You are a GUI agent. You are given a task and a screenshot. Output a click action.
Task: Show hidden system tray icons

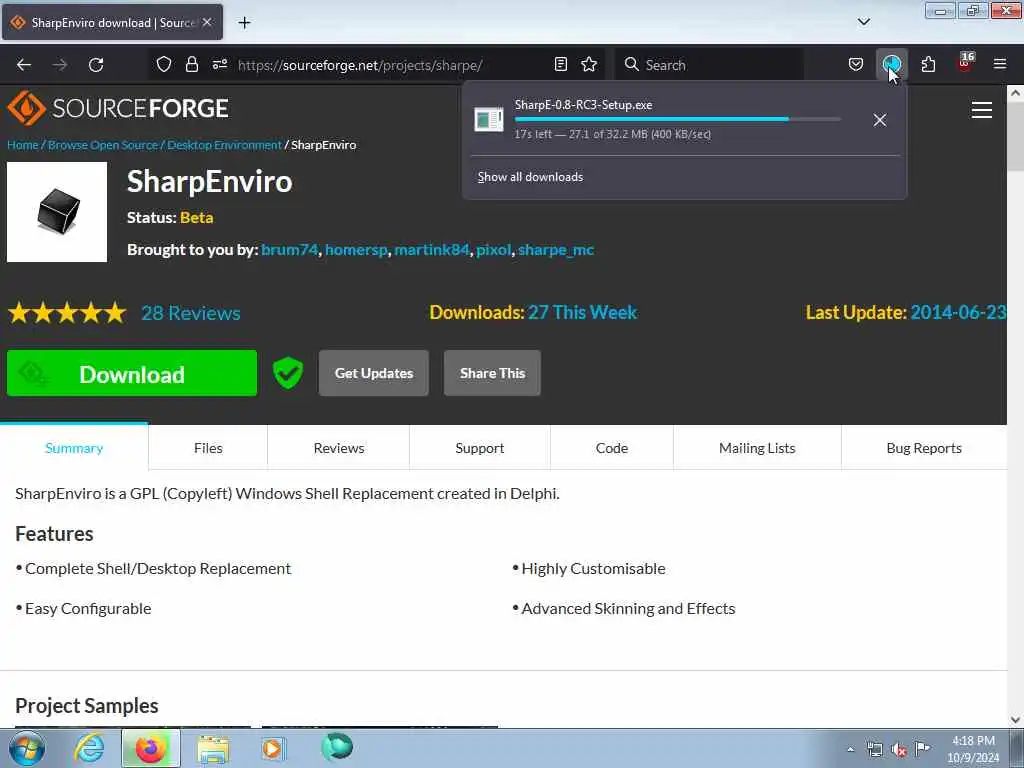click(850, 749)
